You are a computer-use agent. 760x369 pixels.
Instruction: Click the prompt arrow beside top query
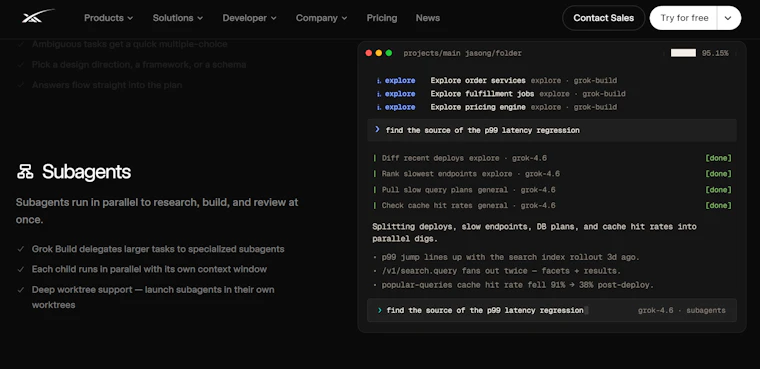377,129
